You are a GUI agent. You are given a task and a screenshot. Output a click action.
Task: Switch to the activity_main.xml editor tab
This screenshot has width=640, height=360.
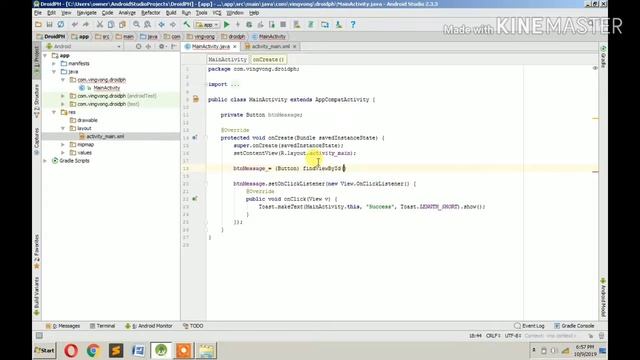pyautogui.click(x=270, y=47)
